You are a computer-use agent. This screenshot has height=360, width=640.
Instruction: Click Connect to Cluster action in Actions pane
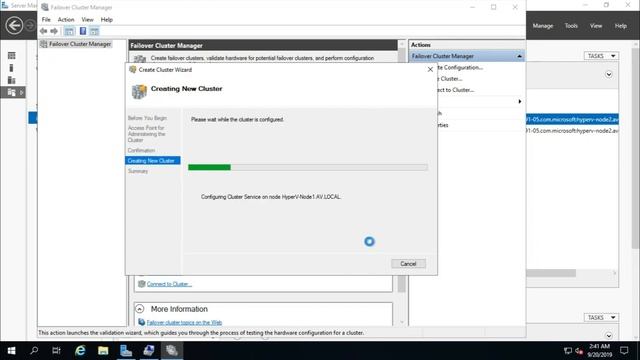[456, 90]
